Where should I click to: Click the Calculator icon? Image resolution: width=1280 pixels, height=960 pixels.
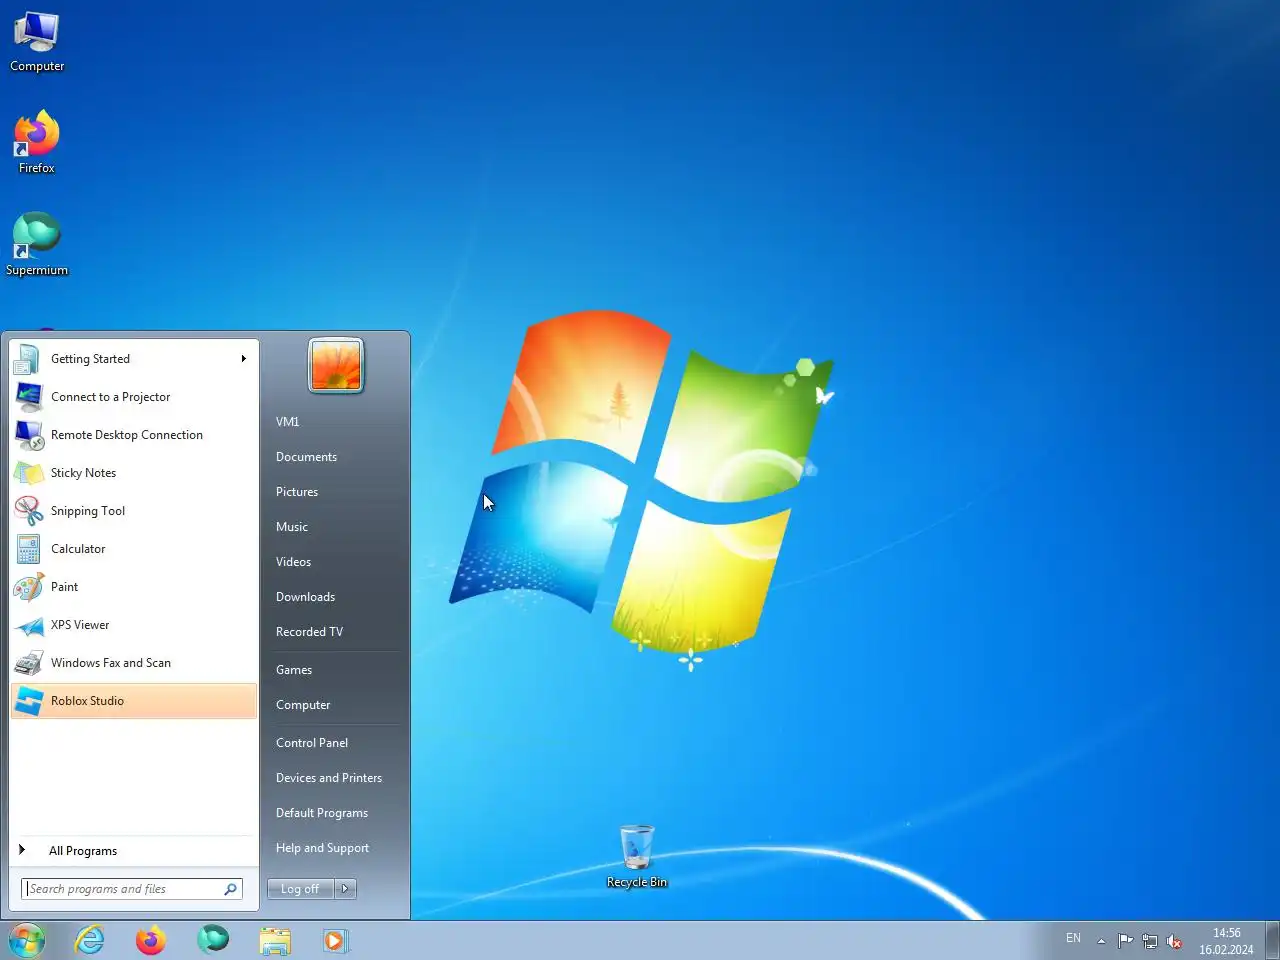pyautogui.click(x=29, y=549)
